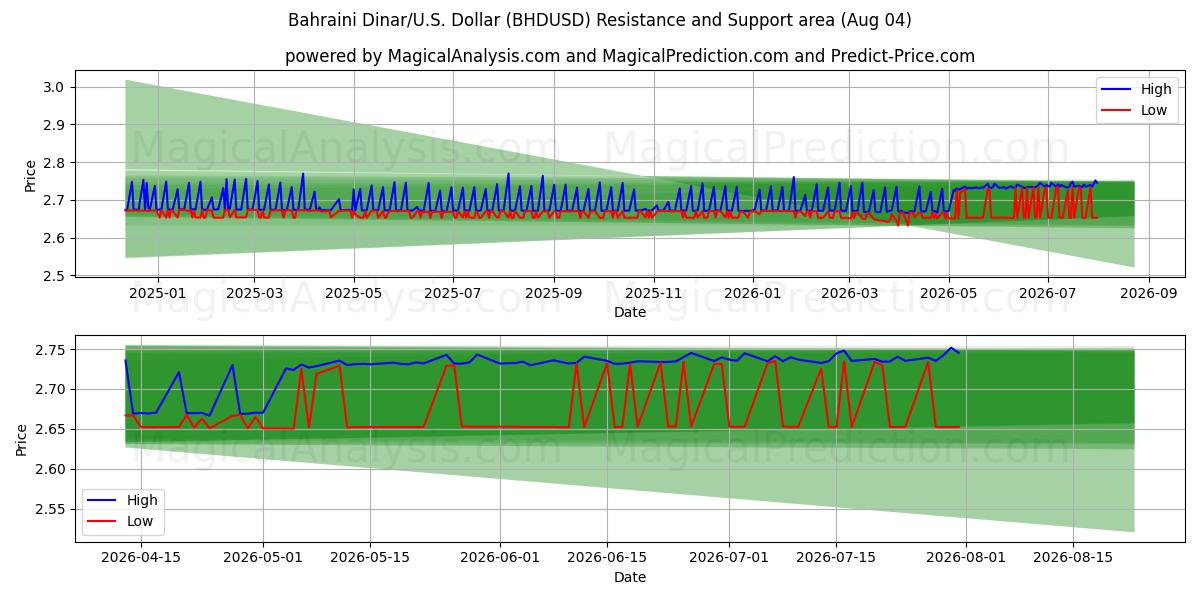The image size is (1200, 600).
Task: Click the '2026-06-15' date tick label
Action: (607, 559)
